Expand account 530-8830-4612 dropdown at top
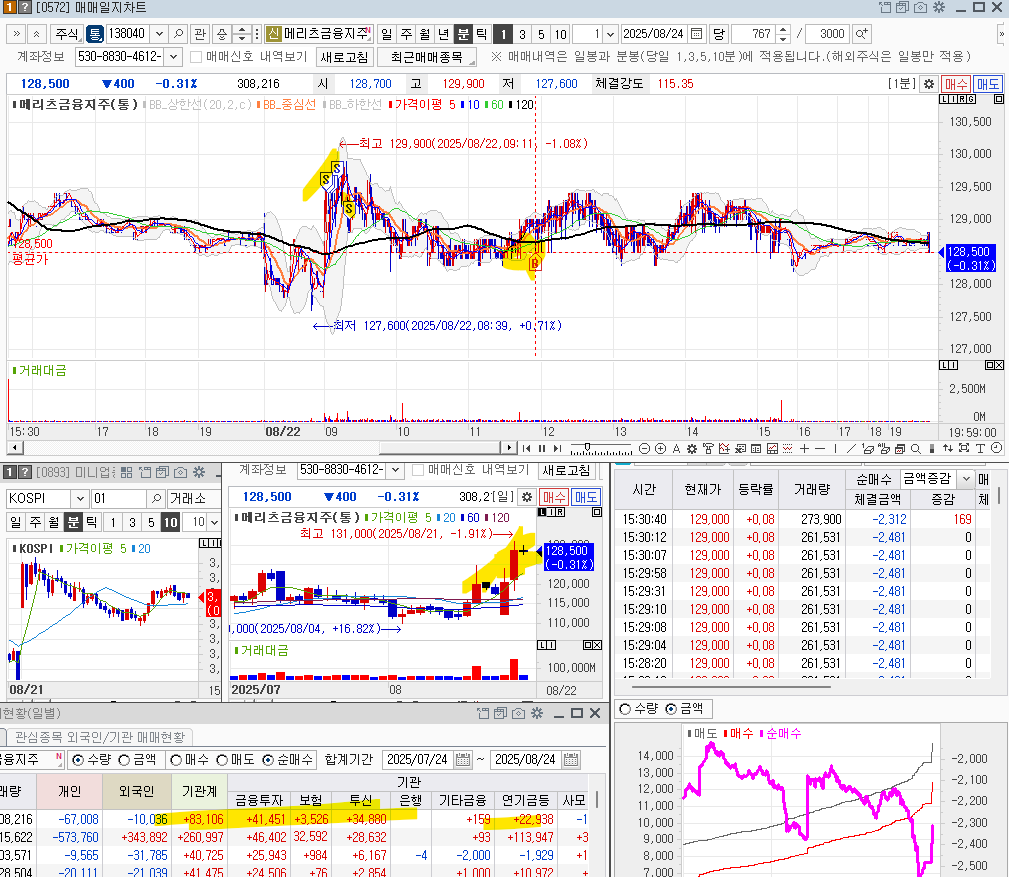The height and width of the screenshot is (877, 1009). pyautogui.click(x=174, y=57)
